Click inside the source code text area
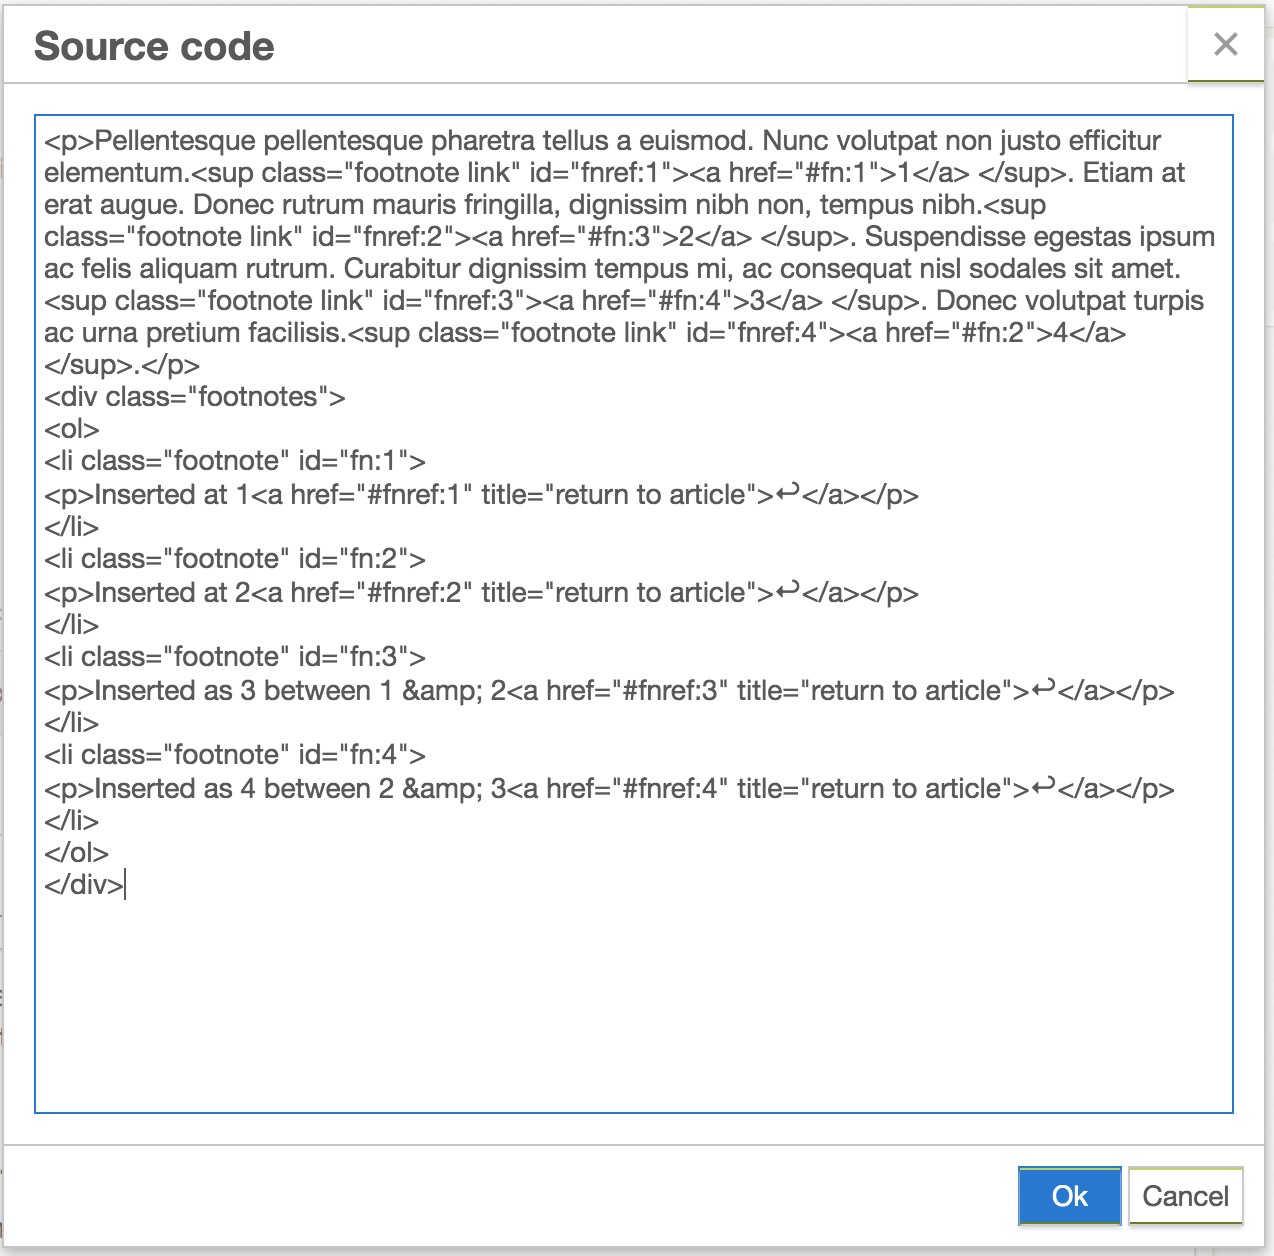 click(x=634, y=614)
